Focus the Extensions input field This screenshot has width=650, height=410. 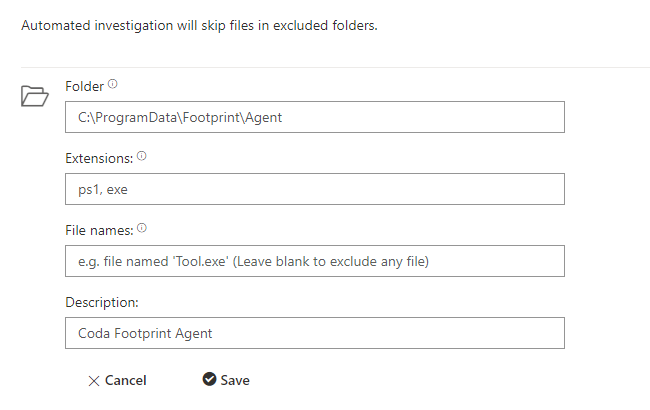click(315, 189)
